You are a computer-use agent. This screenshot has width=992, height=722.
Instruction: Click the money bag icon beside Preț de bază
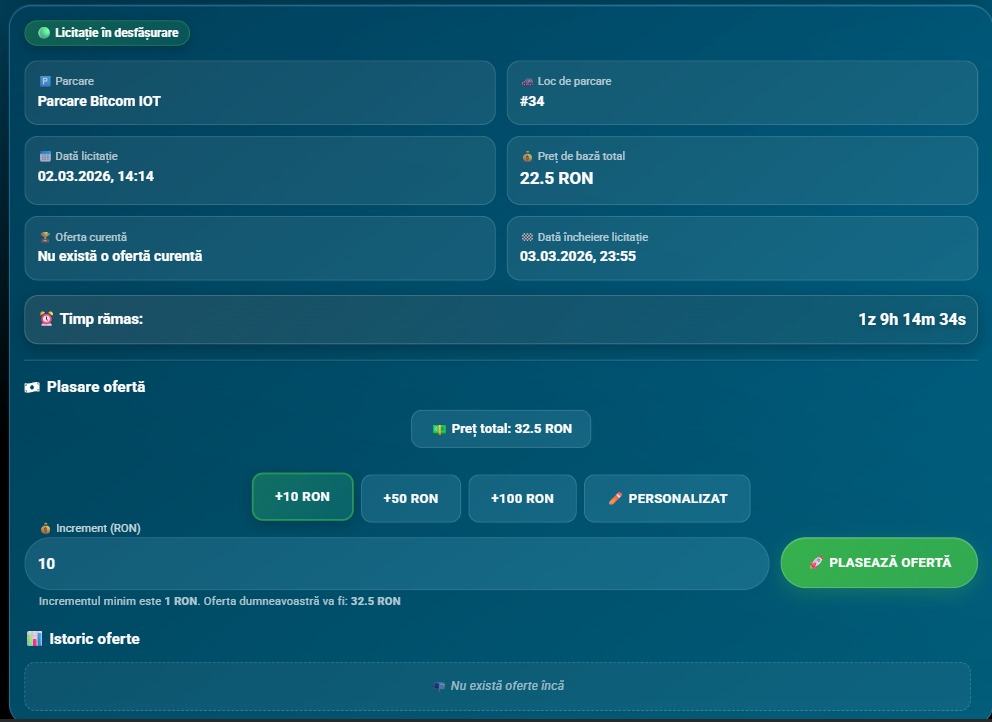click(527, 157)
